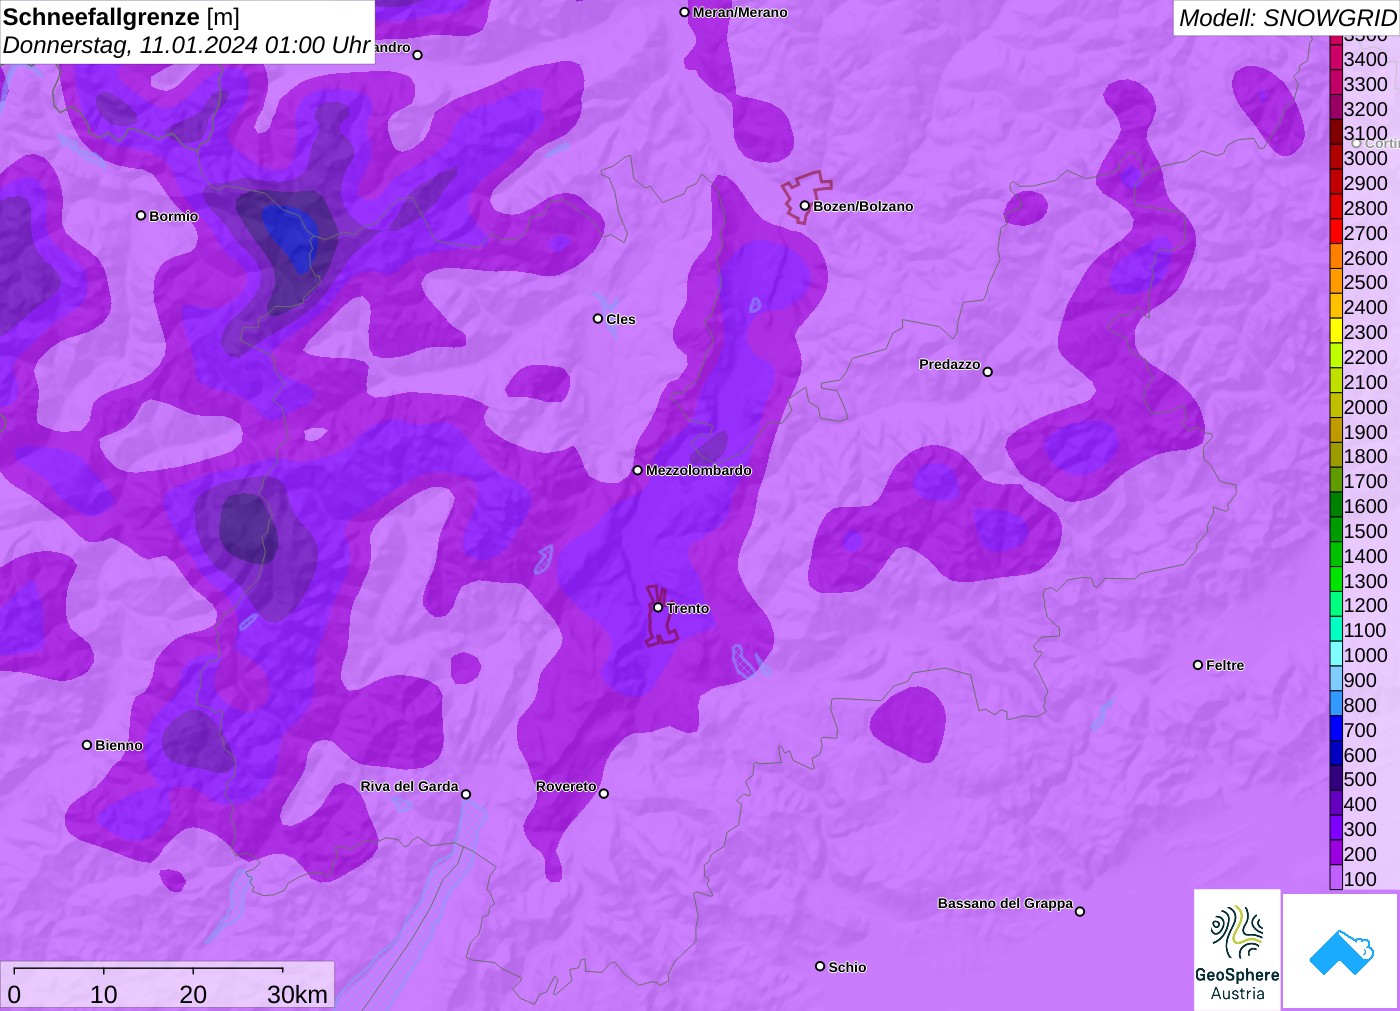Click the Meran/Merano location dot

click(685, 12)
